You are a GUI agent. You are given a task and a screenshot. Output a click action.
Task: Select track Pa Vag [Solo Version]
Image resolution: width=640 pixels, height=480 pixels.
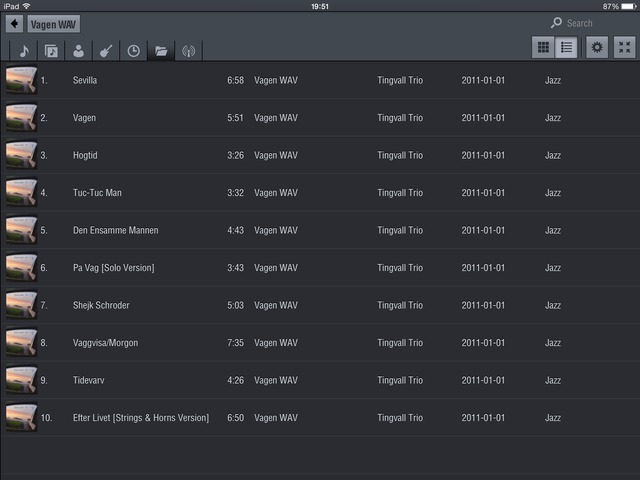(113, 268)
